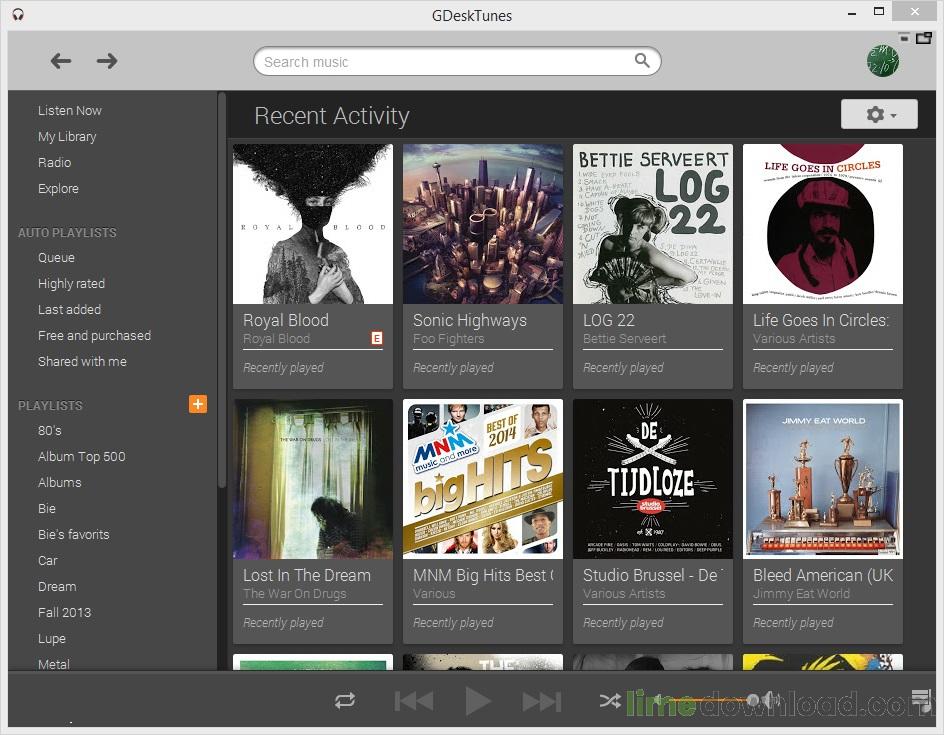Click the Search music field
The image size is (944, 735).
[445, 62]
